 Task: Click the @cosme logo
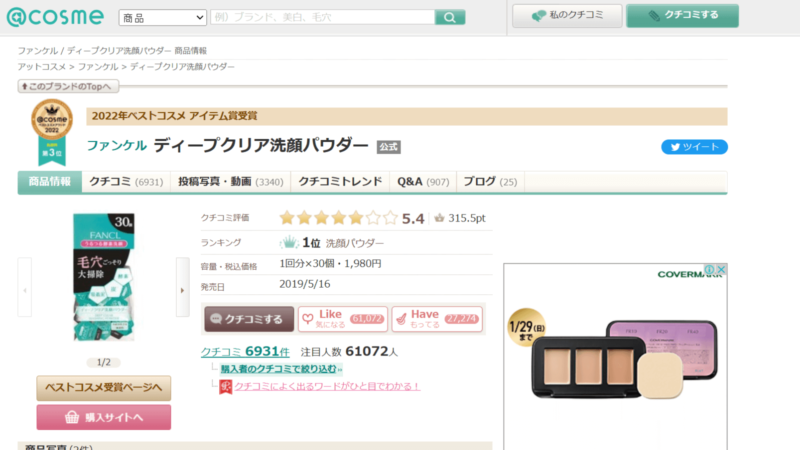click(x=55, y=17)
